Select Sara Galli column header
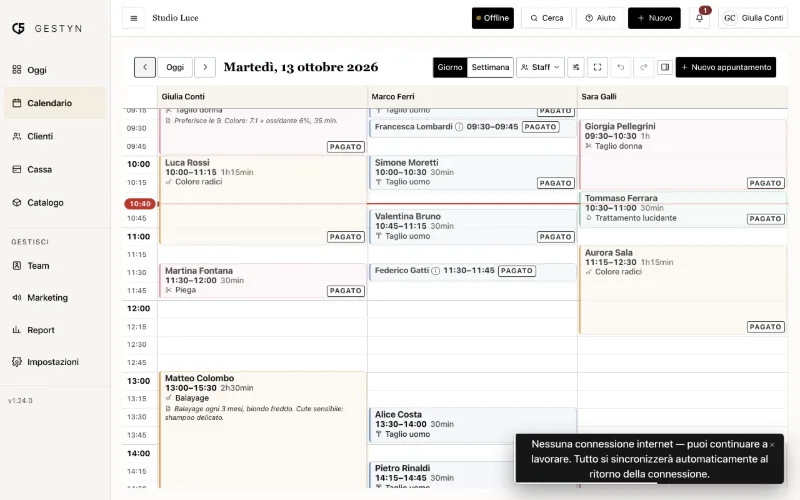 pos(683,96)
